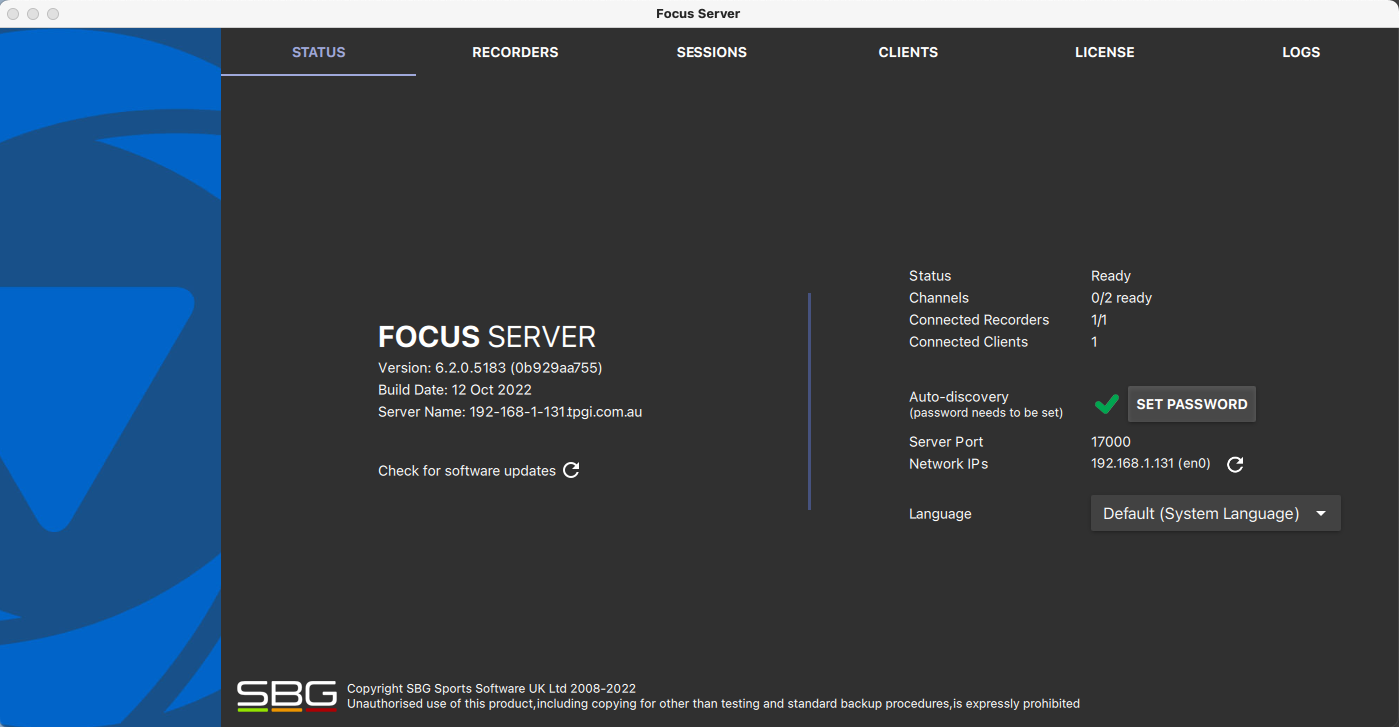Click the SBG logo

coord(286,696)
